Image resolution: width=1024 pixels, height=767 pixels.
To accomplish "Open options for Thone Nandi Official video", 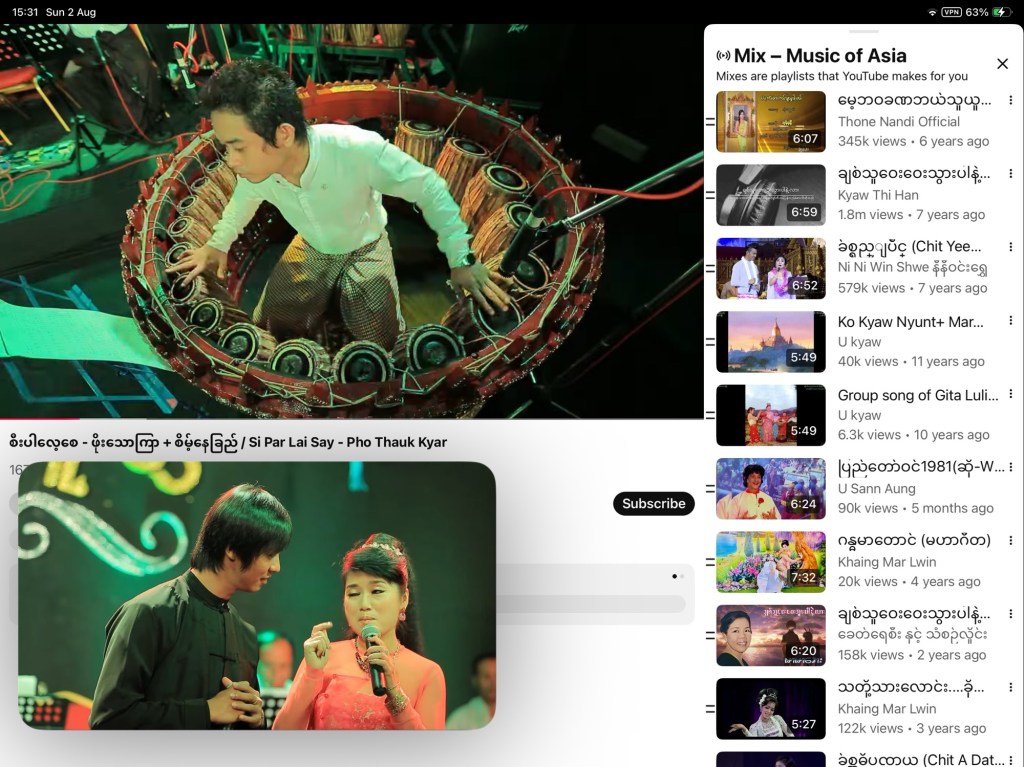I will coord(1010,100).
